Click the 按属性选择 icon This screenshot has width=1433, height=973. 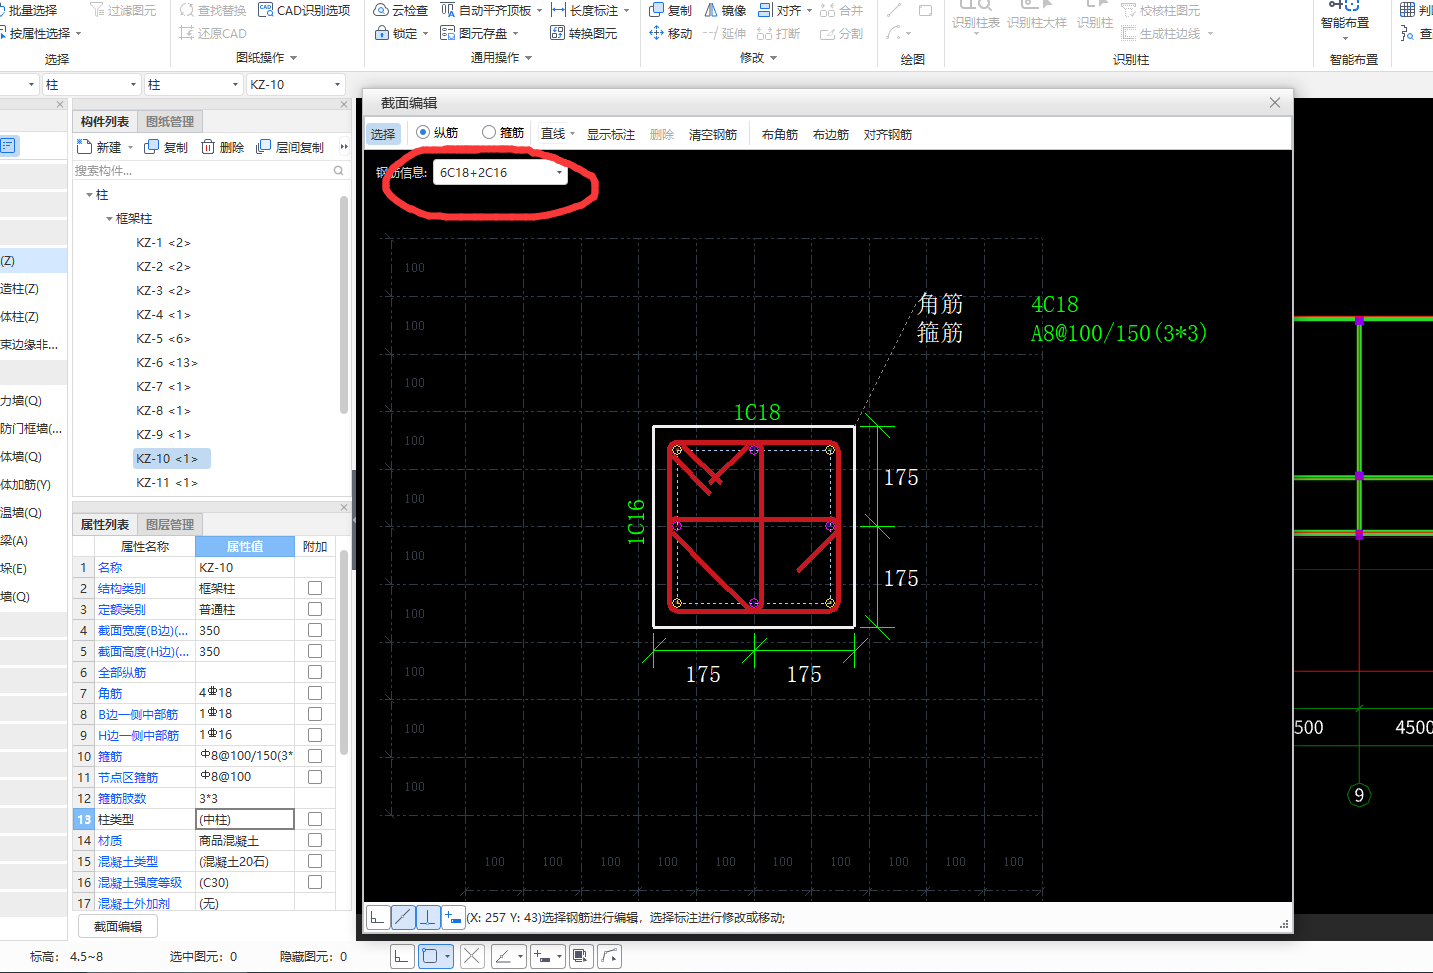(4, 33)
